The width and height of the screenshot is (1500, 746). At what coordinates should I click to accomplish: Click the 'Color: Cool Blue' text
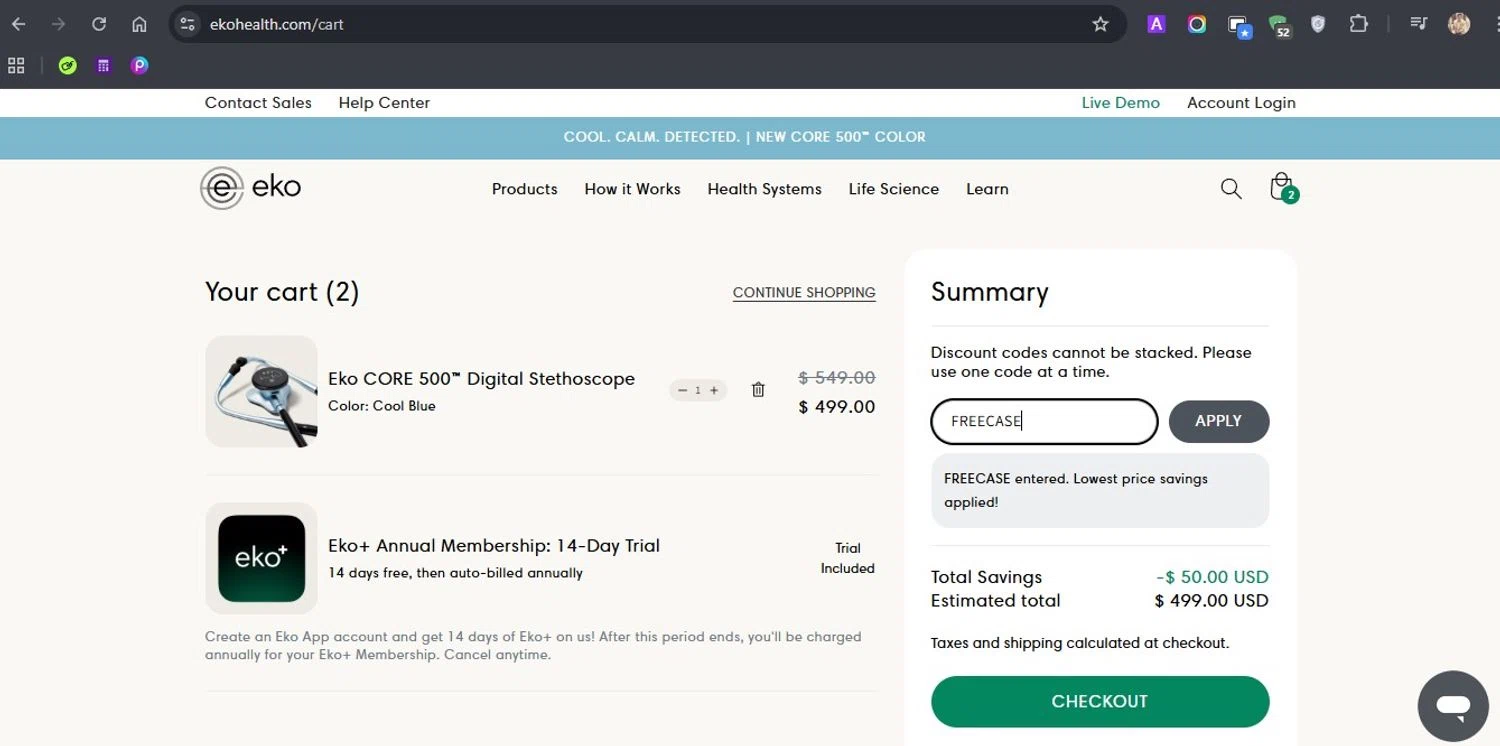[x=382, y=406]
